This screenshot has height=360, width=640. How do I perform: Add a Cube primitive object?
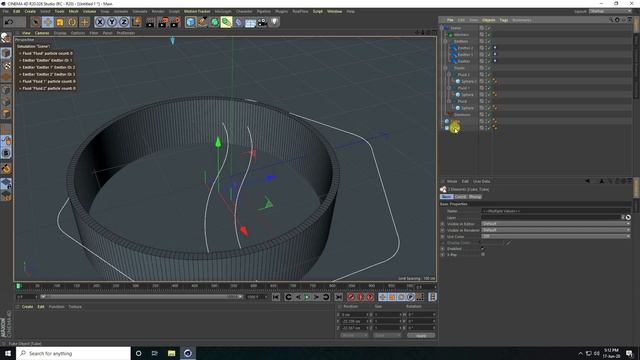pyautogui.click(x=190, y=22)
